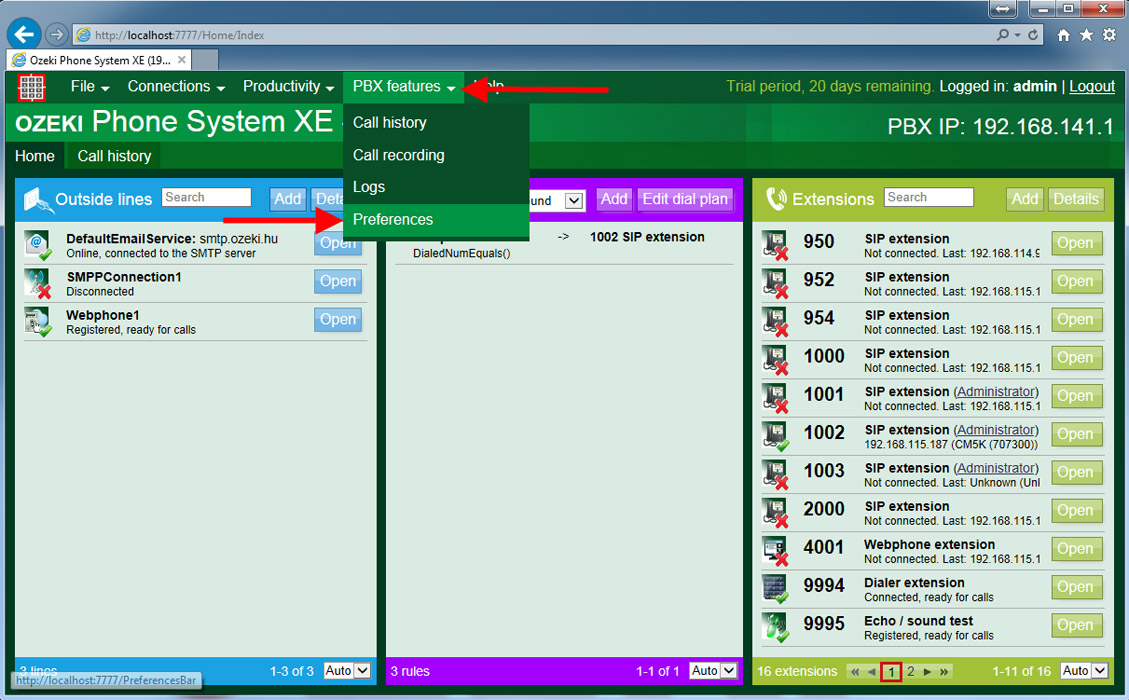Select extensions page 1
Viewport: 1129px width, 700px height.
point(891,671)
